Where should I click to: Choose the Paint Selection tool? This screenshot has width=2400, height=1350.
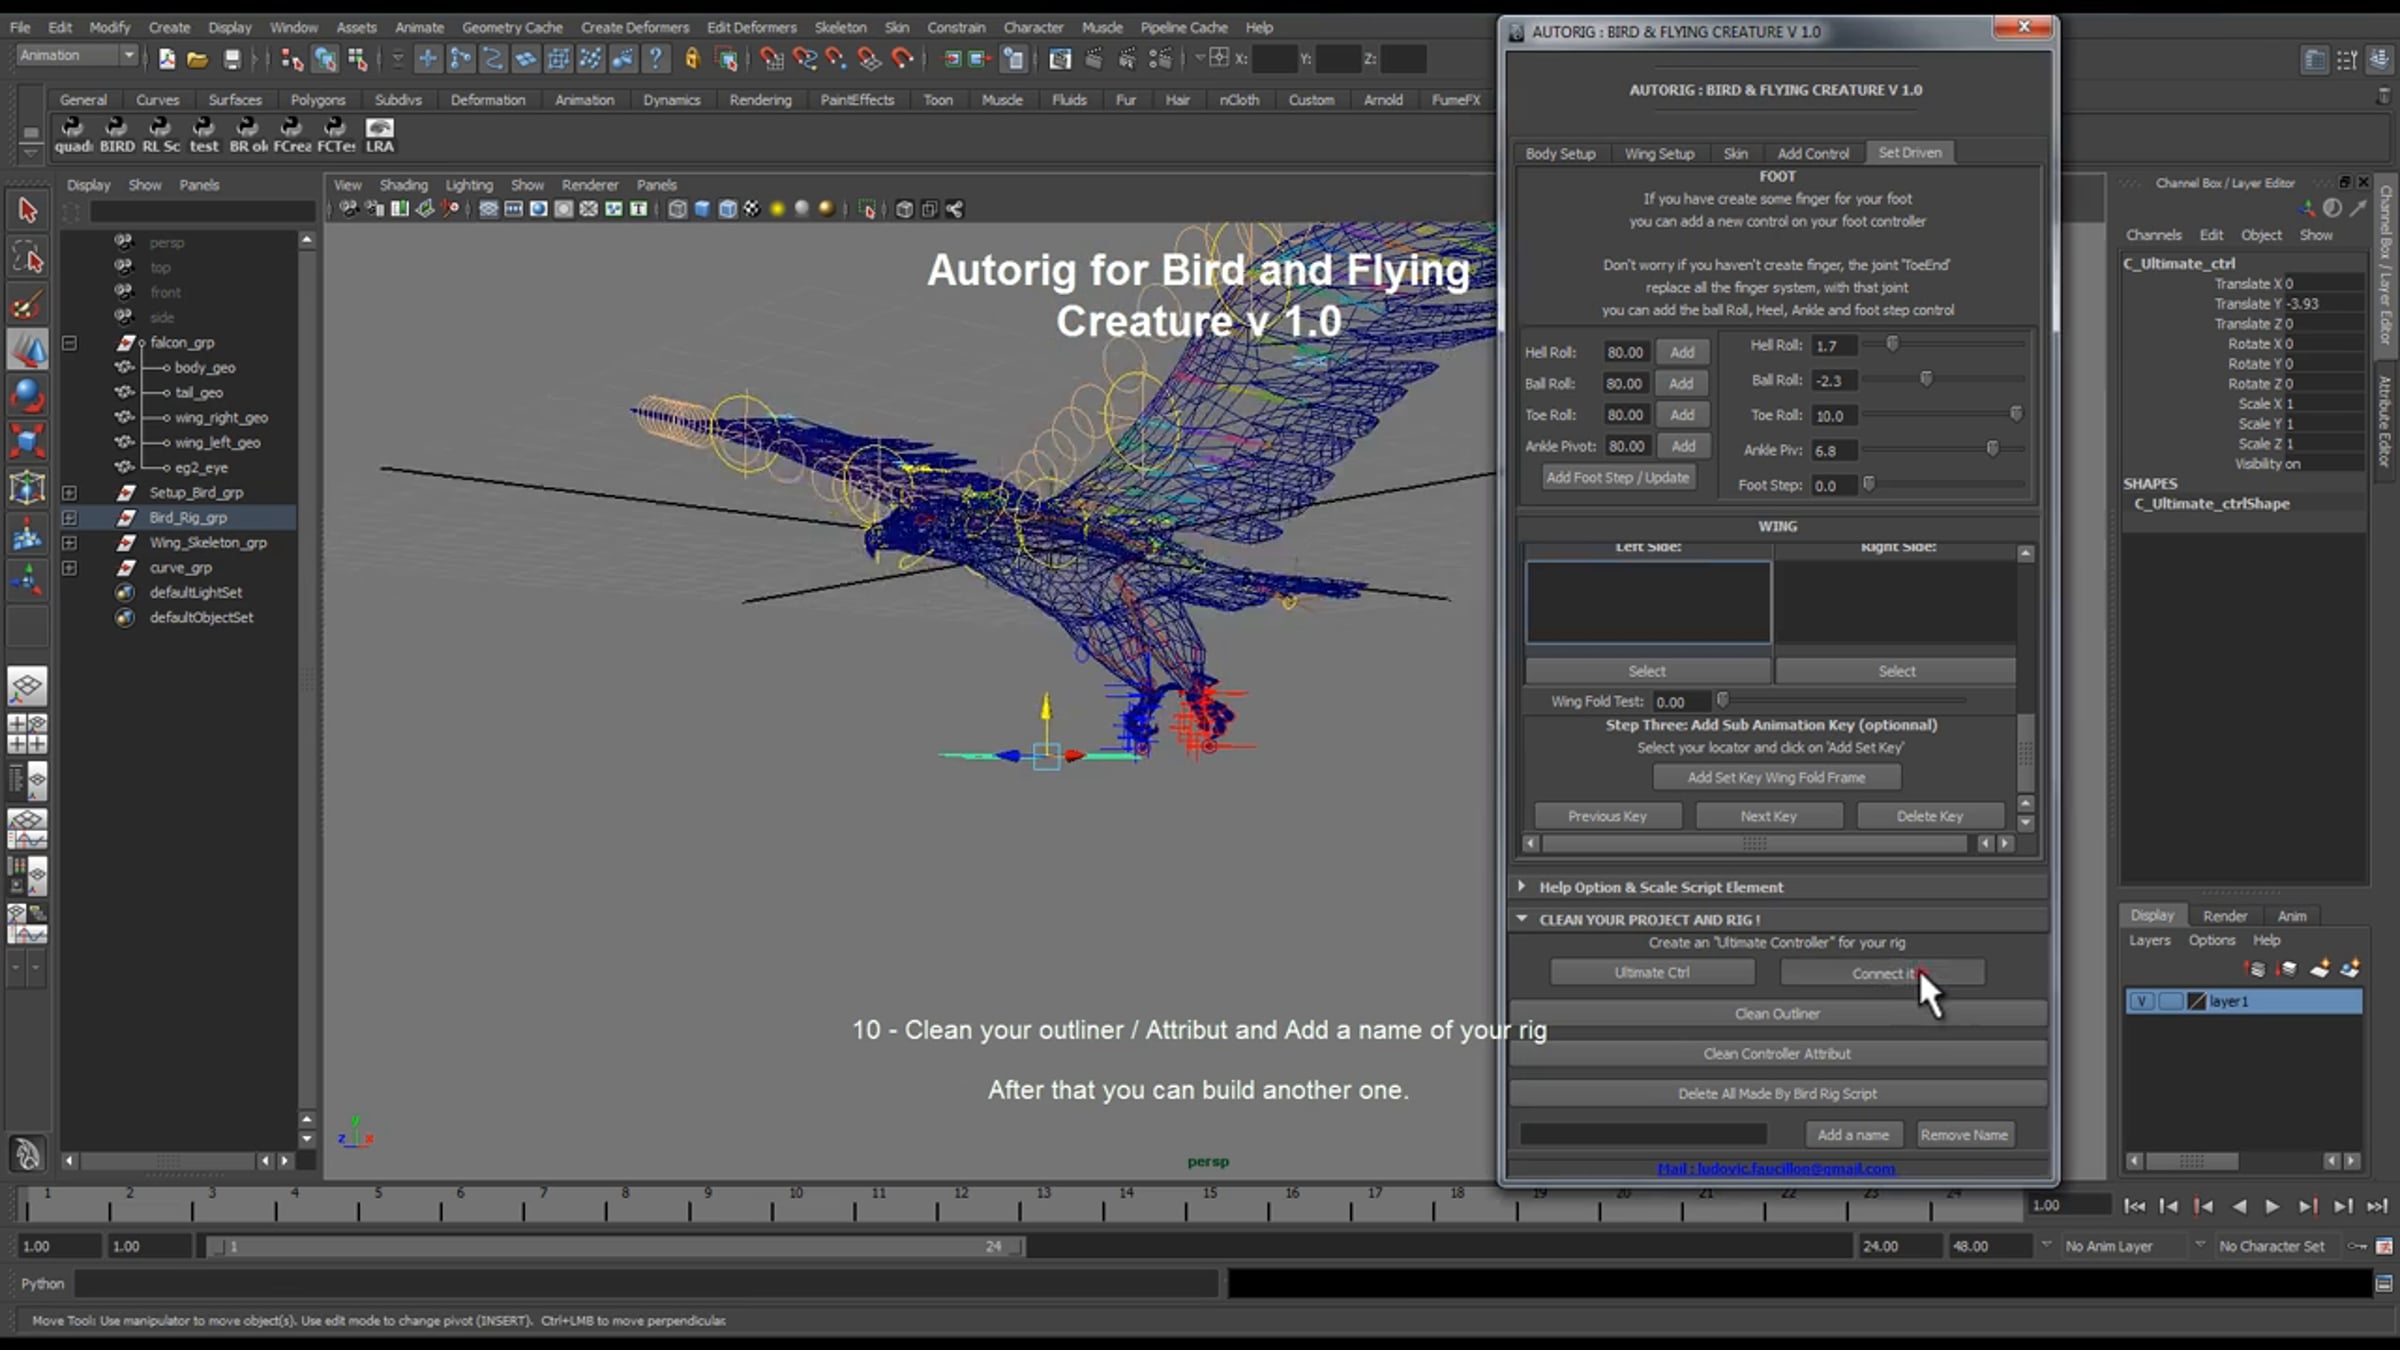(x=27, y=304)
